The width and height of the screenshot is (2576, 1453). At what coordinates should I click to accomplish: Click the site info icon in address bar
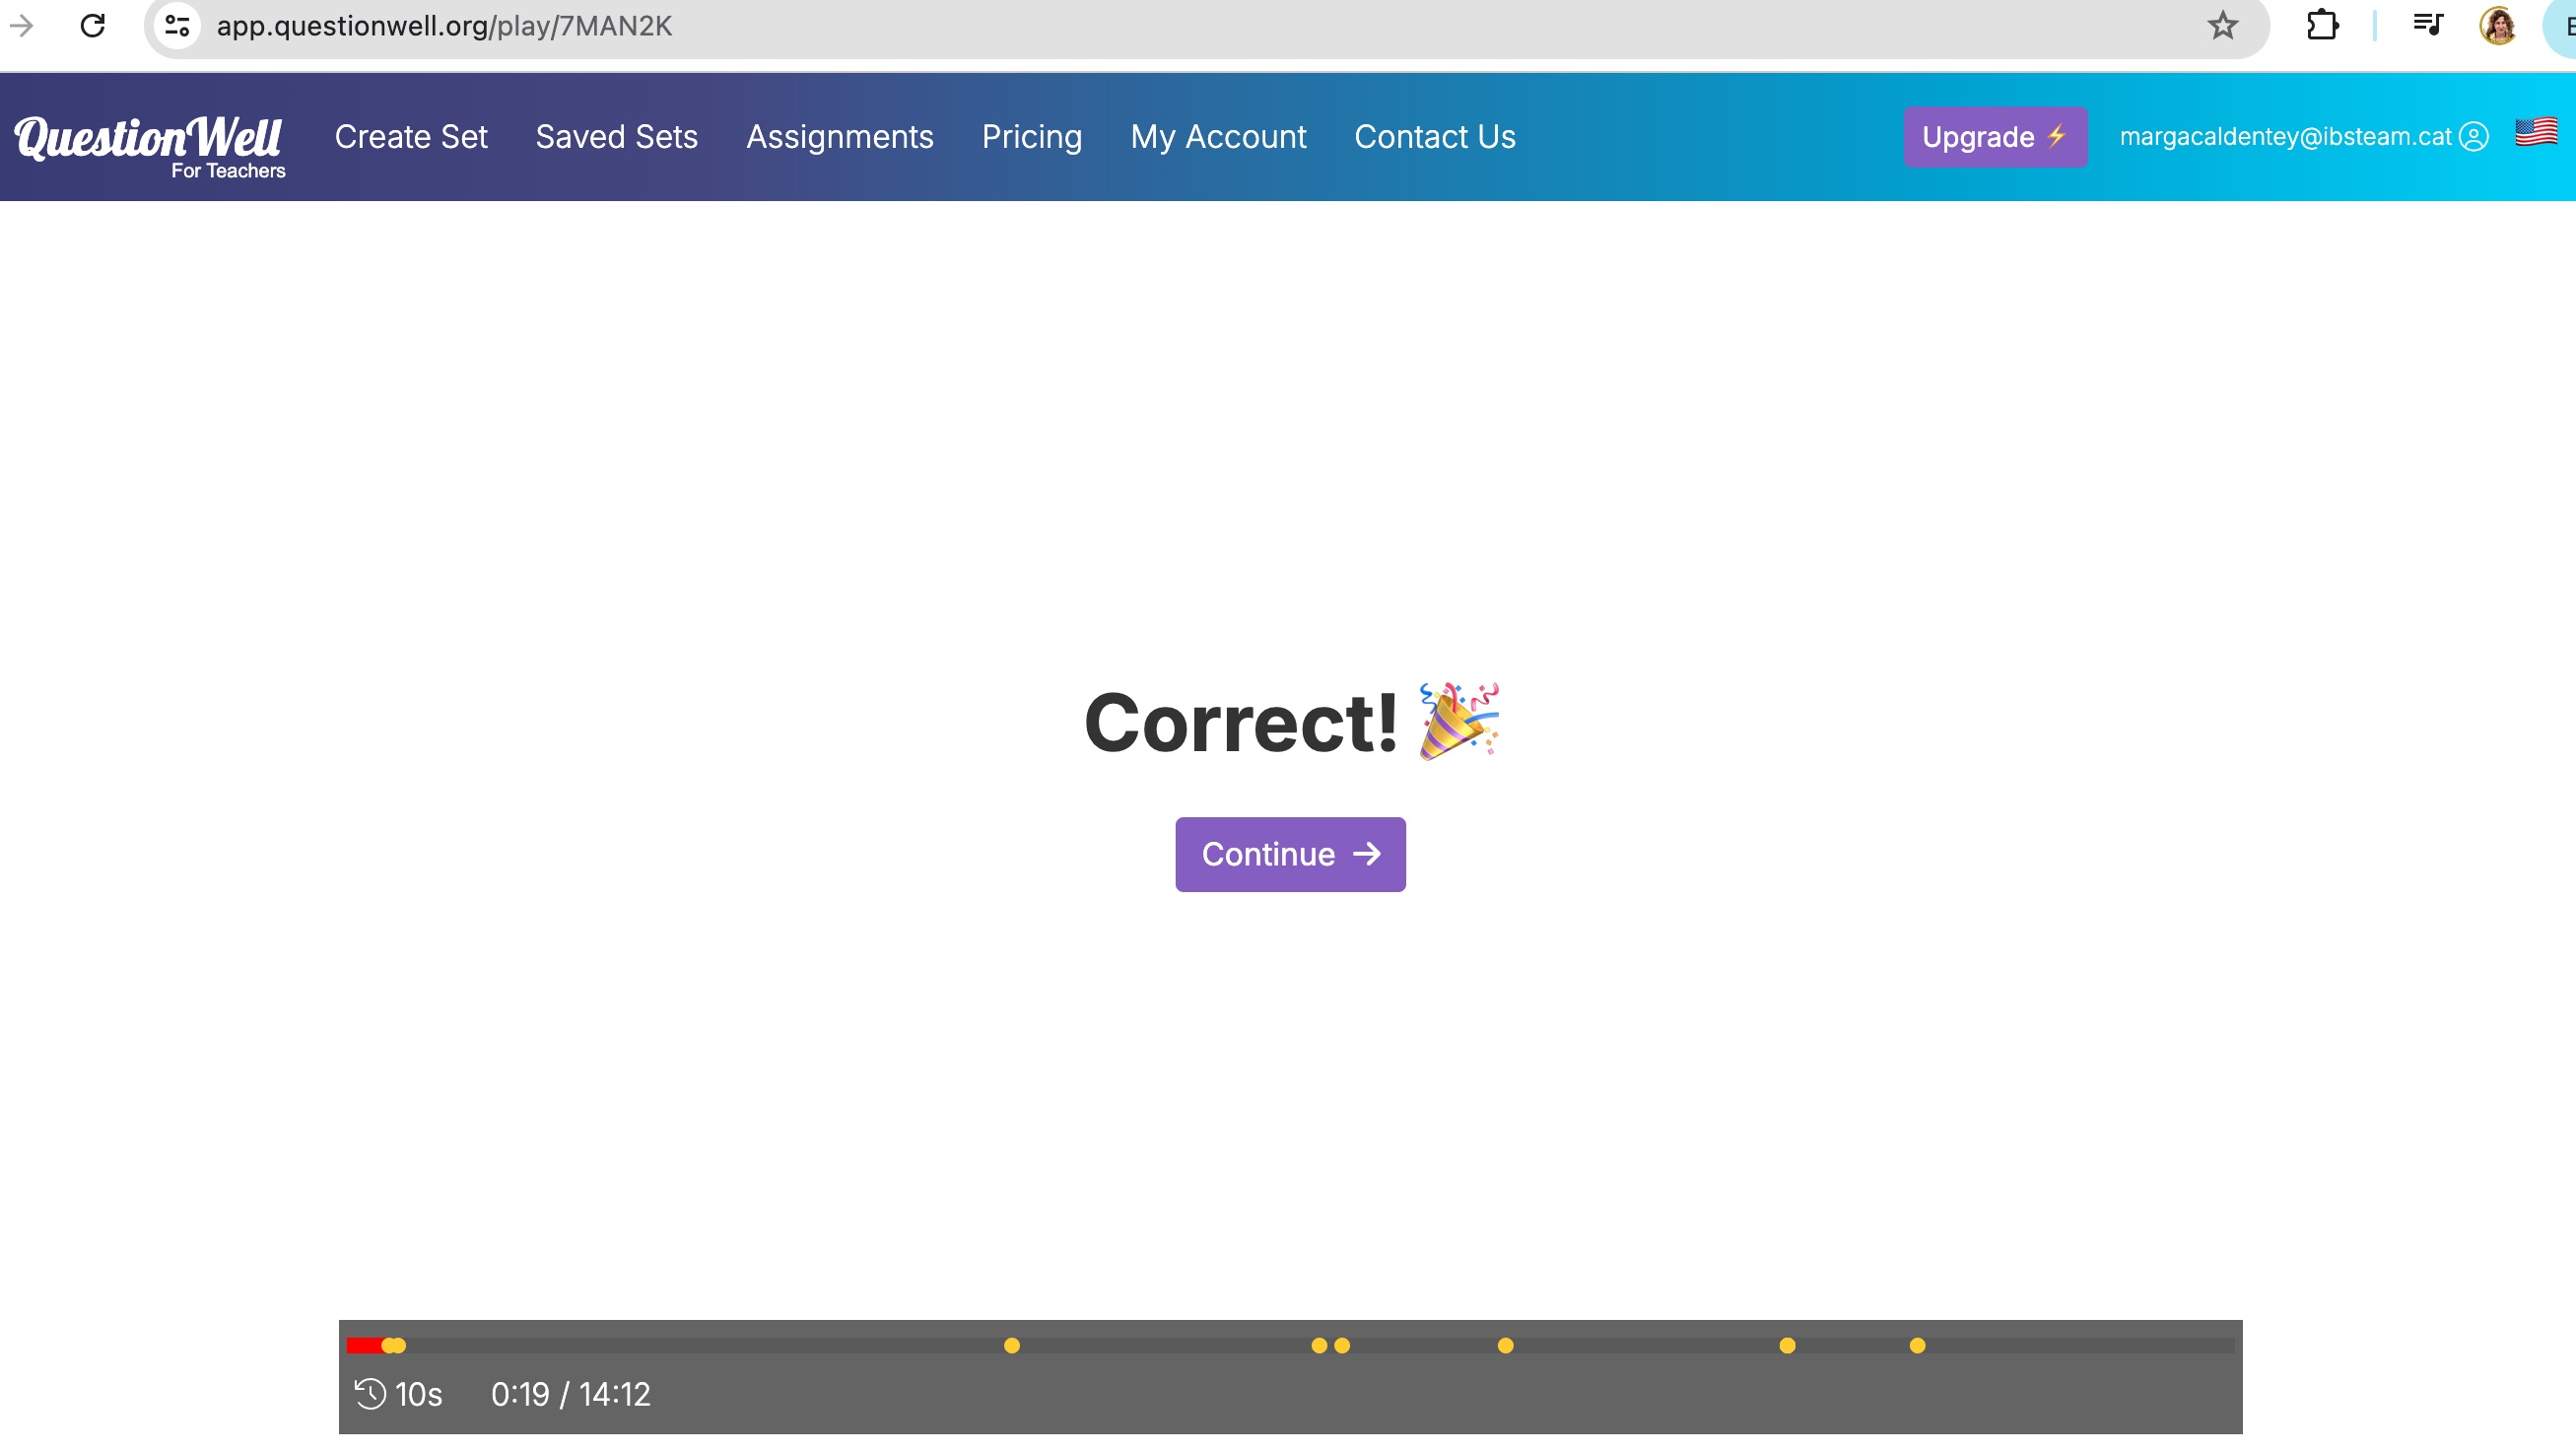point(177,25)
